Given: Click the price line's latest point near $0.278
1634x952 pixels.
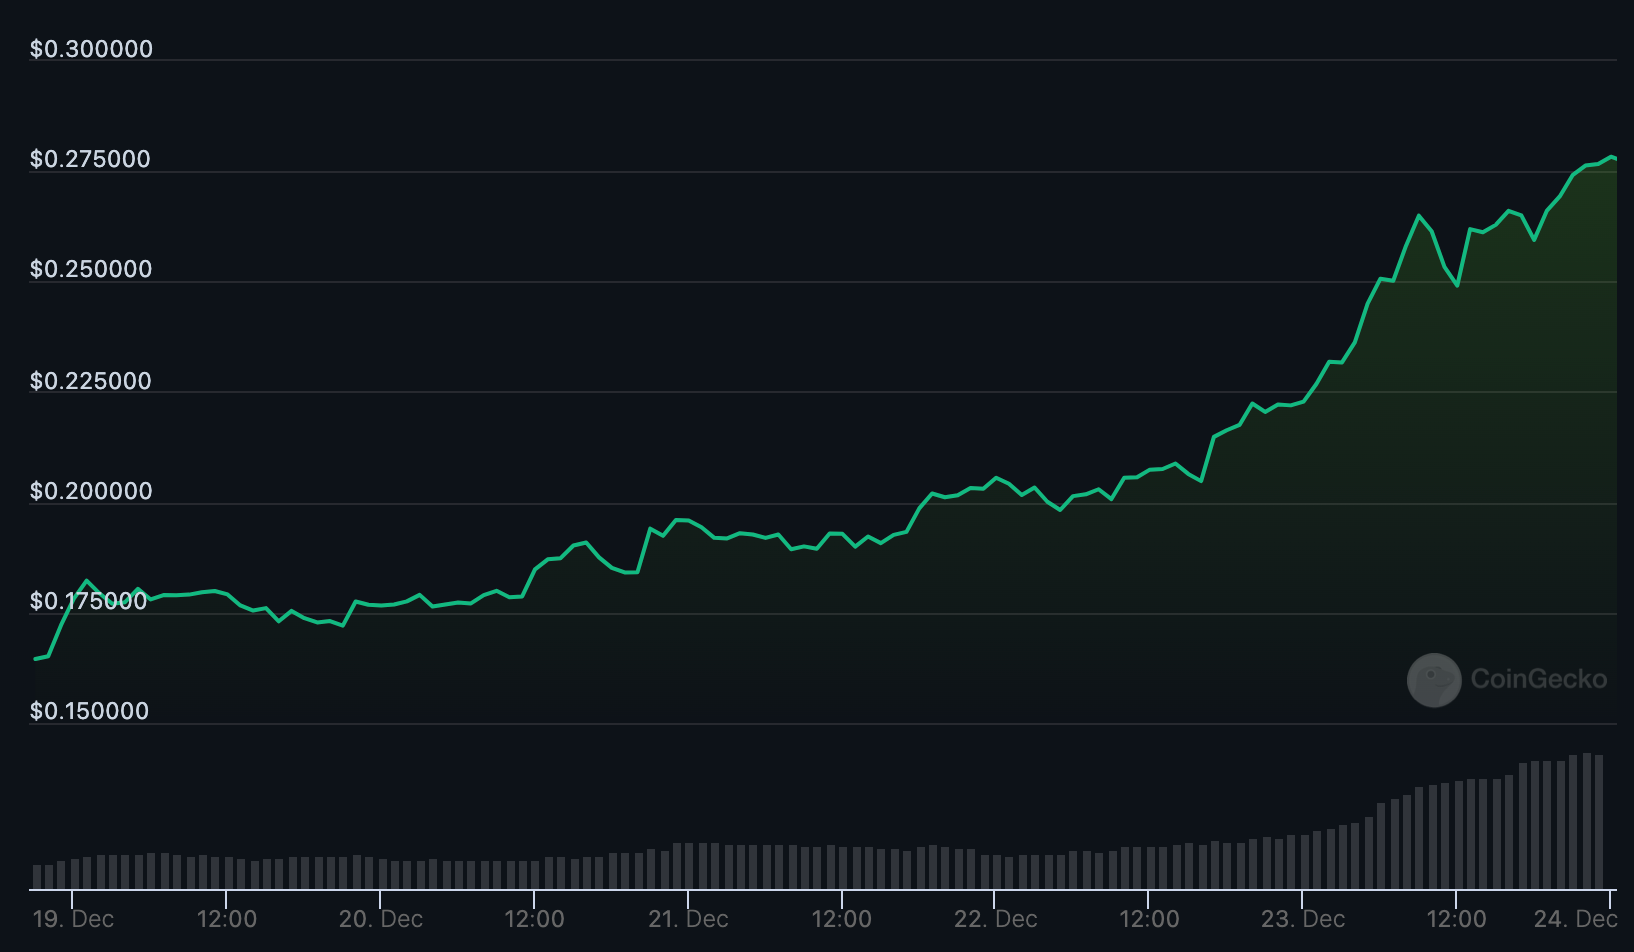Looking at the screenshot, I should click(1615, 158).
